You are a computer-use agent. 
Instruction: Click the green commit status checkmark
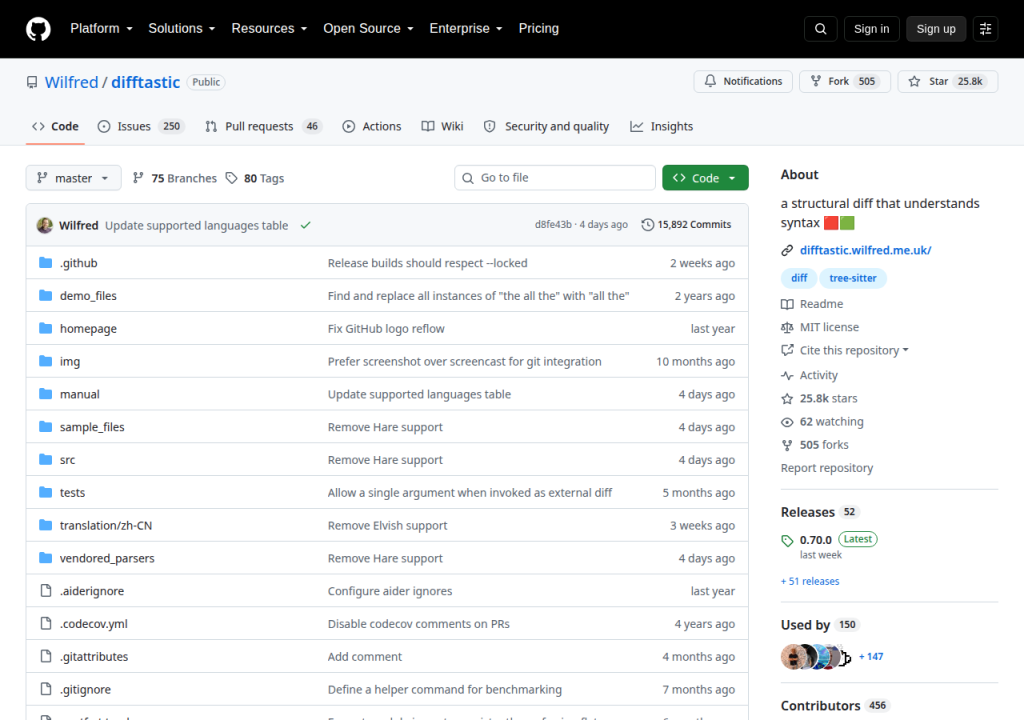coord(305,225)
